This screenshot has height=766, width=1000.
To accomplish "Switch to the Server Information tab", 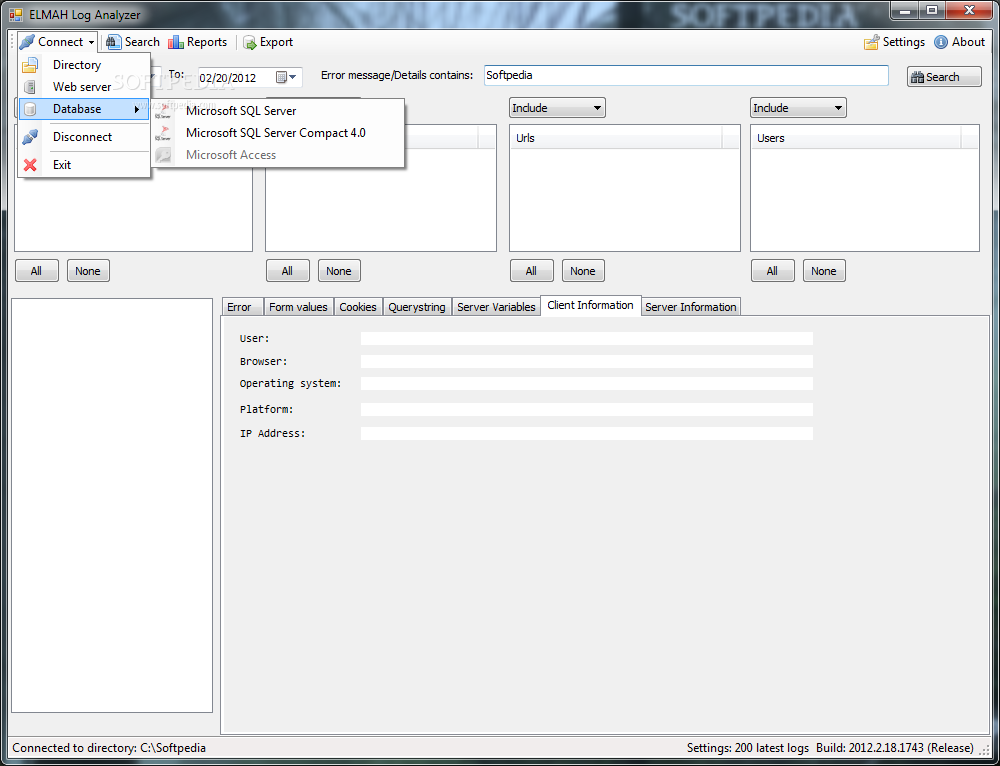I will tap(691, 307).
